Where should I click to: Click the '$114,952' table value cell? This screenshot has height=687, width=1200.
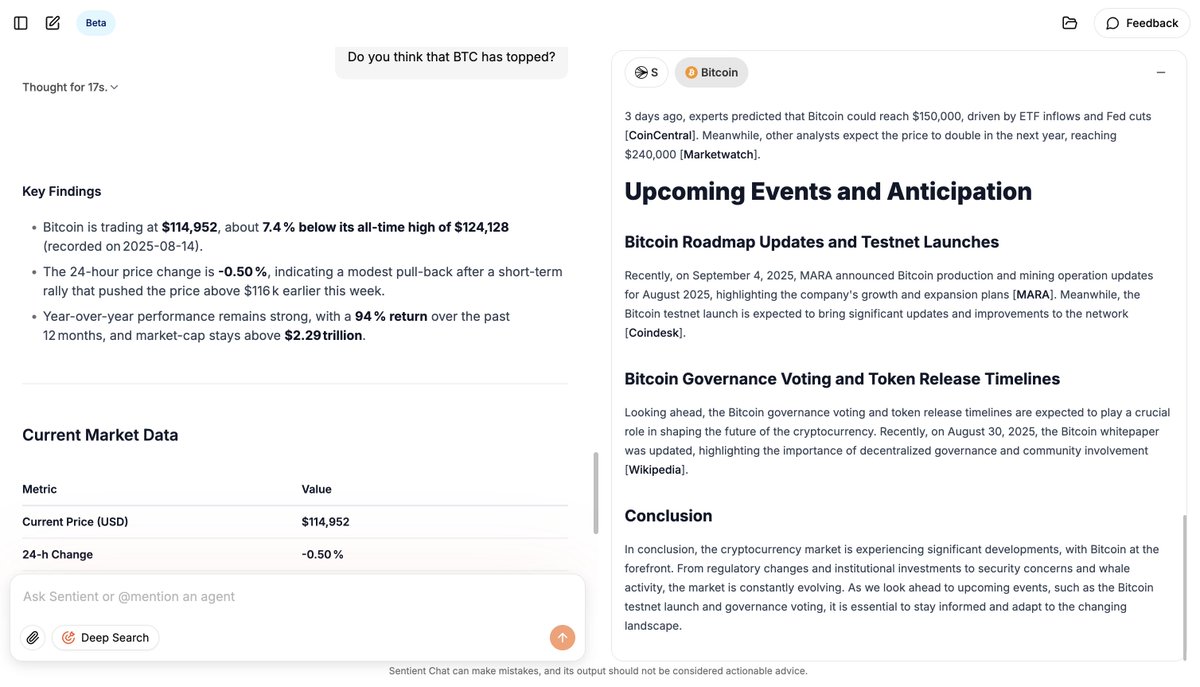325,522
